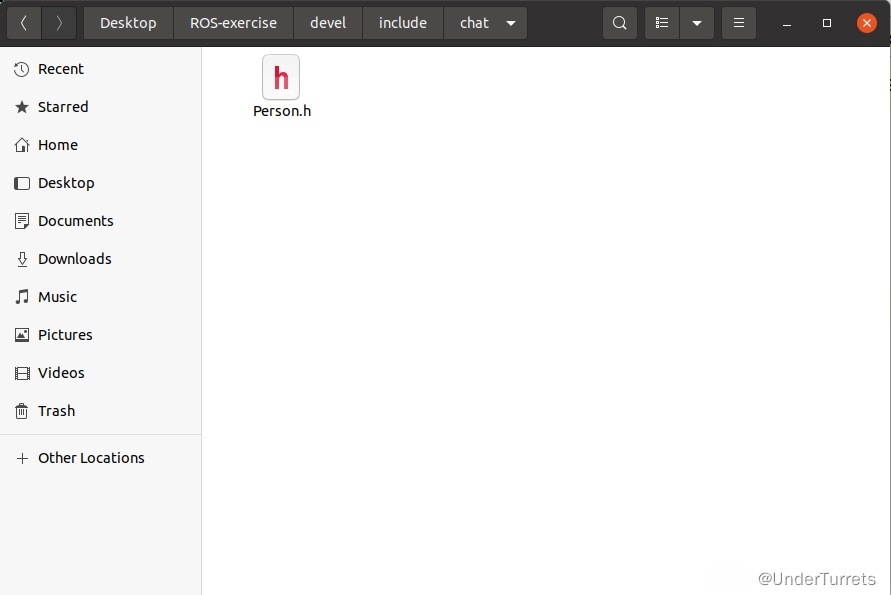This screenshot has height=595, width=891.
Task: Jump to ROS-exercise folder in path bar
Action: pos(233,23)
